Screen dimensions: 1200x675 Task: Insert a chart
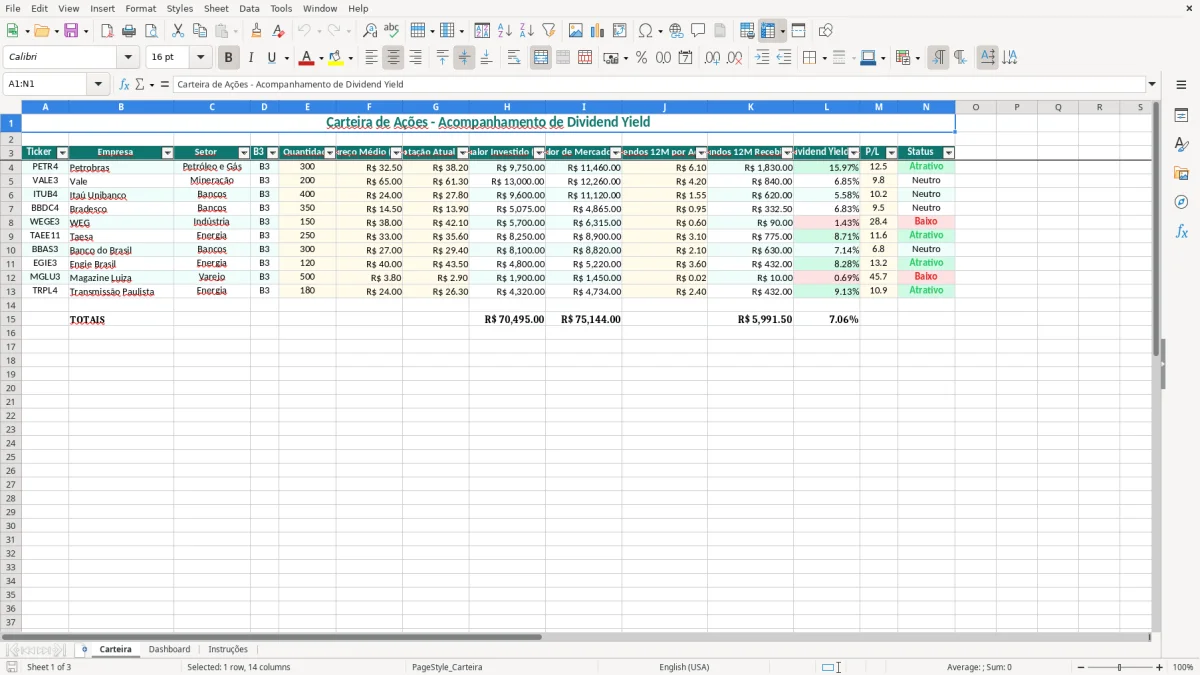[x=598, y=31]
